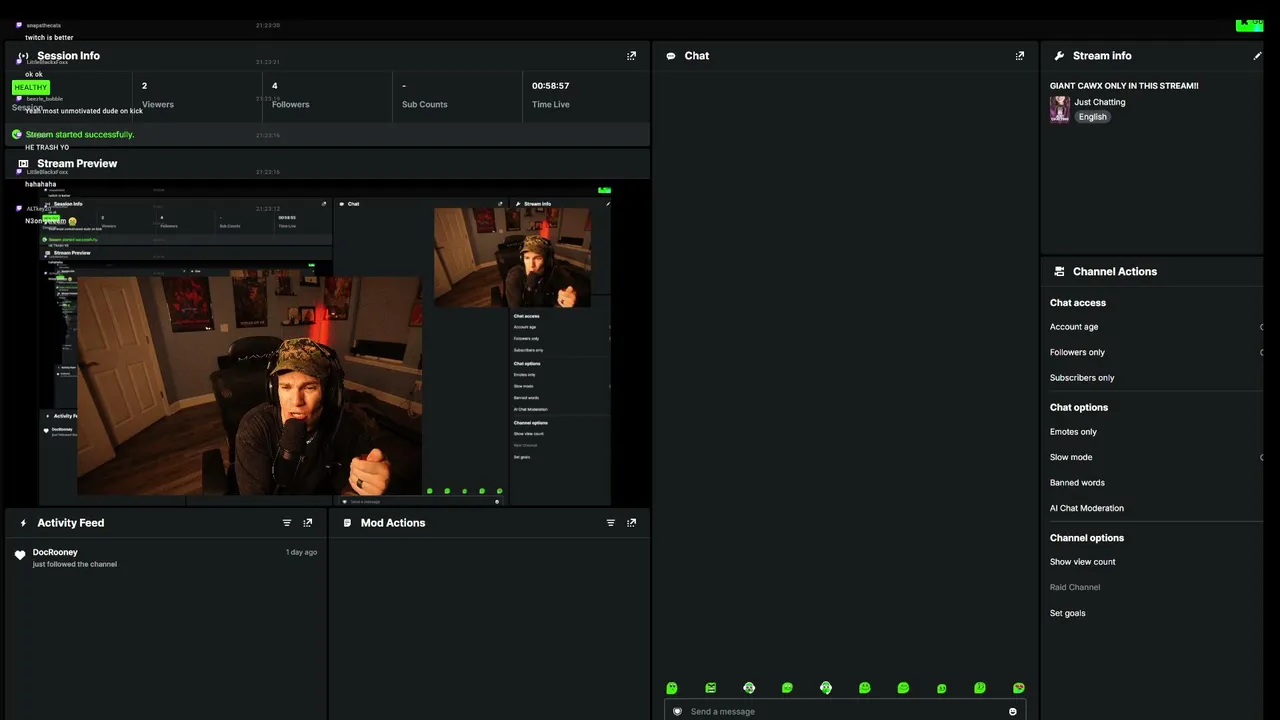This screenshot has width=1280, height=720.
Task: Focus the Send a message field
Action: click(x=845, y=711)
